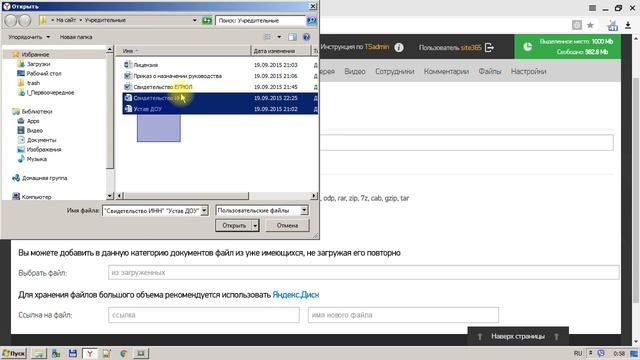Go forward in the Open dialog
The height and width of the screenshot is (360, 640).
[24, 20]
